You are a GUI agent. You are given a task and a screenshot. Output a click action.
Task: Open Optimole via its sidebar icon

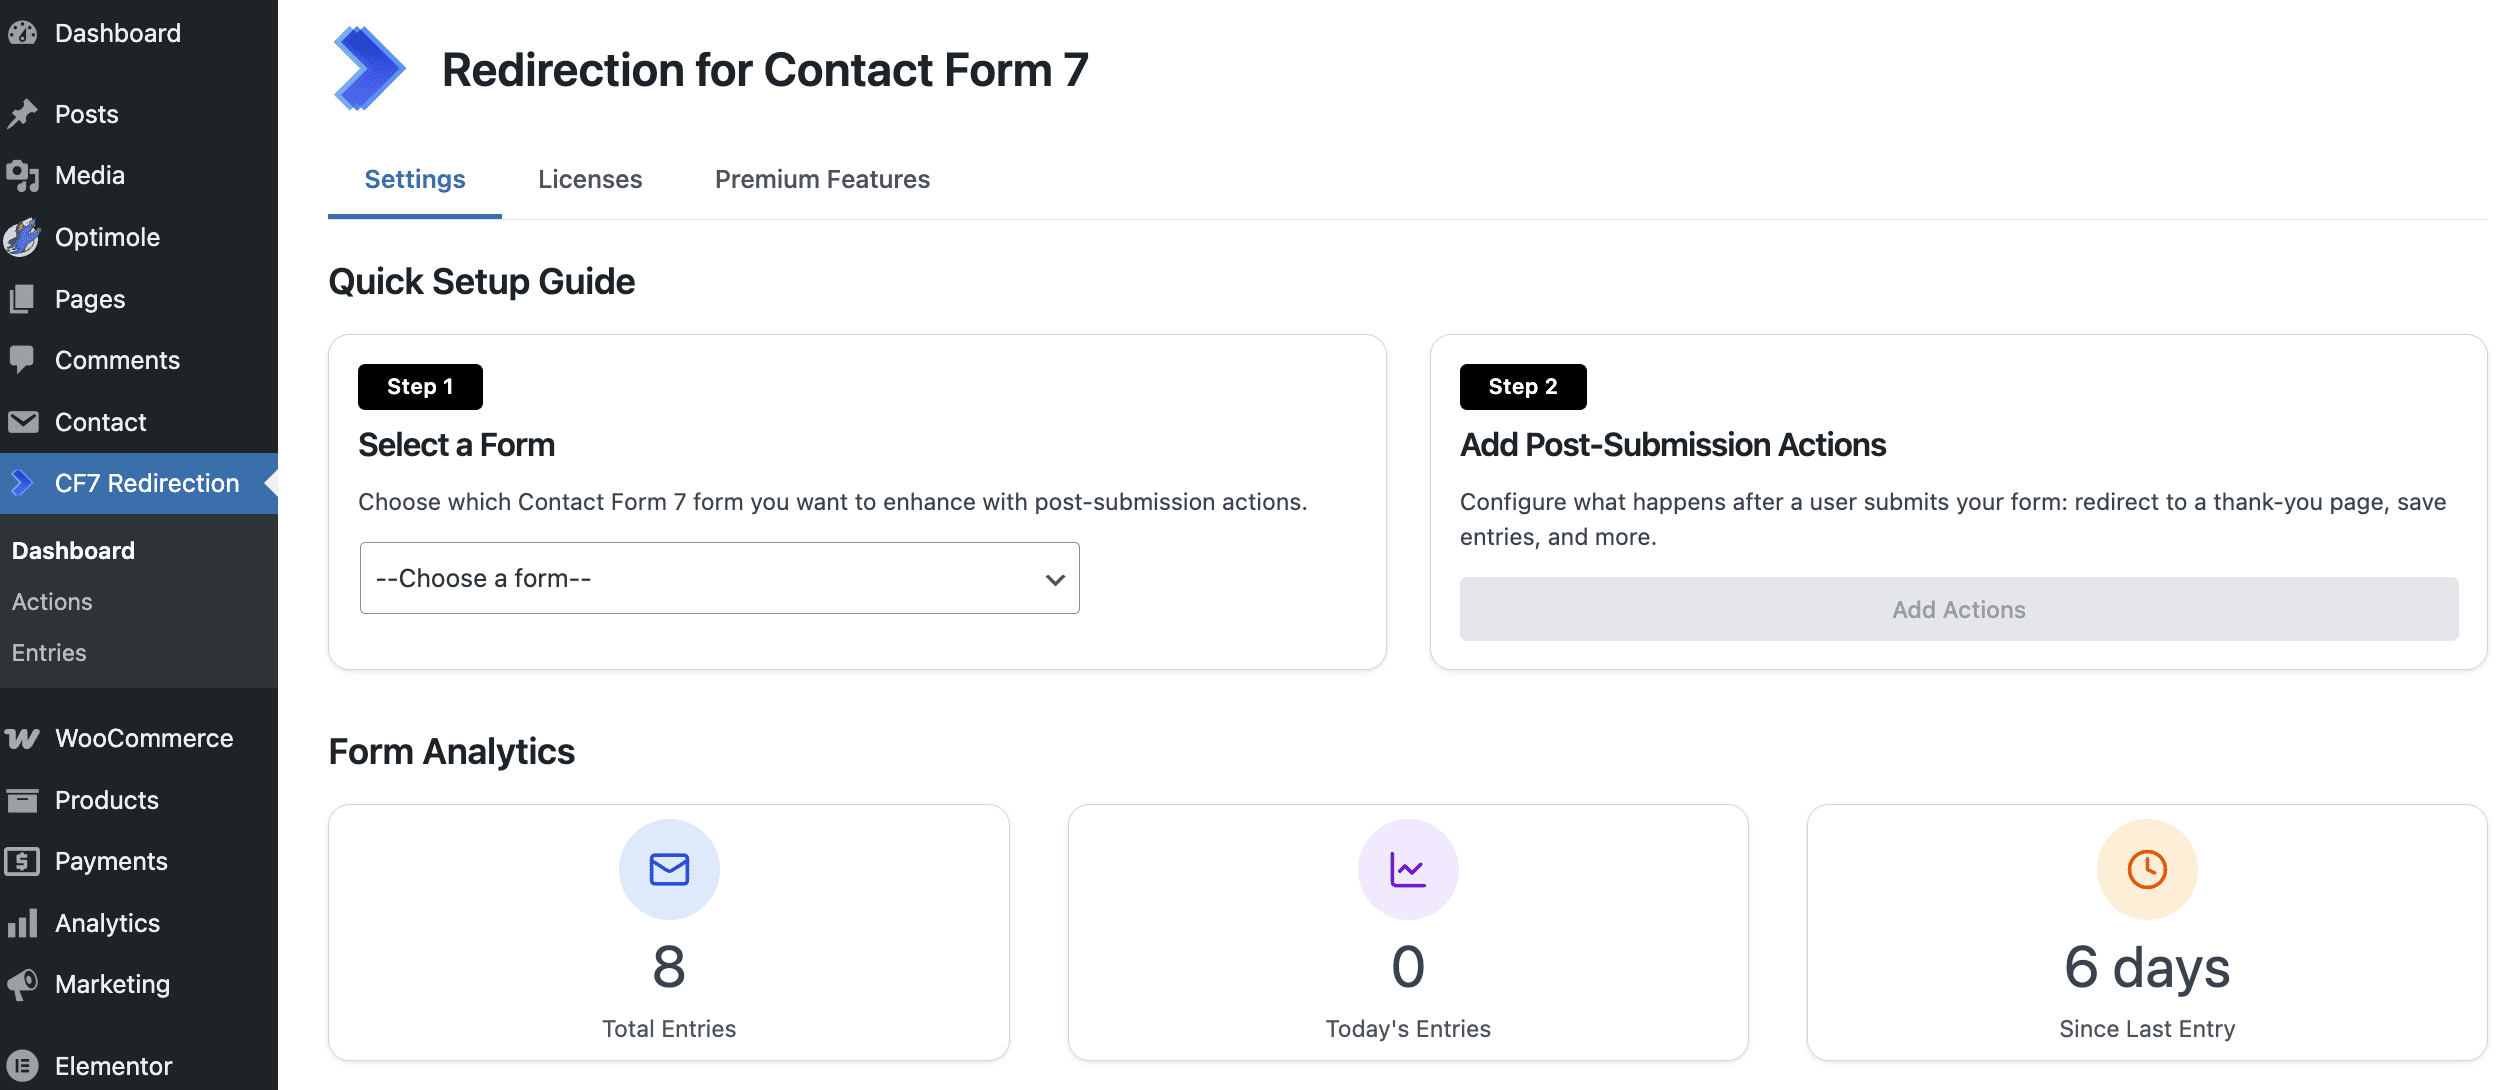22,238
